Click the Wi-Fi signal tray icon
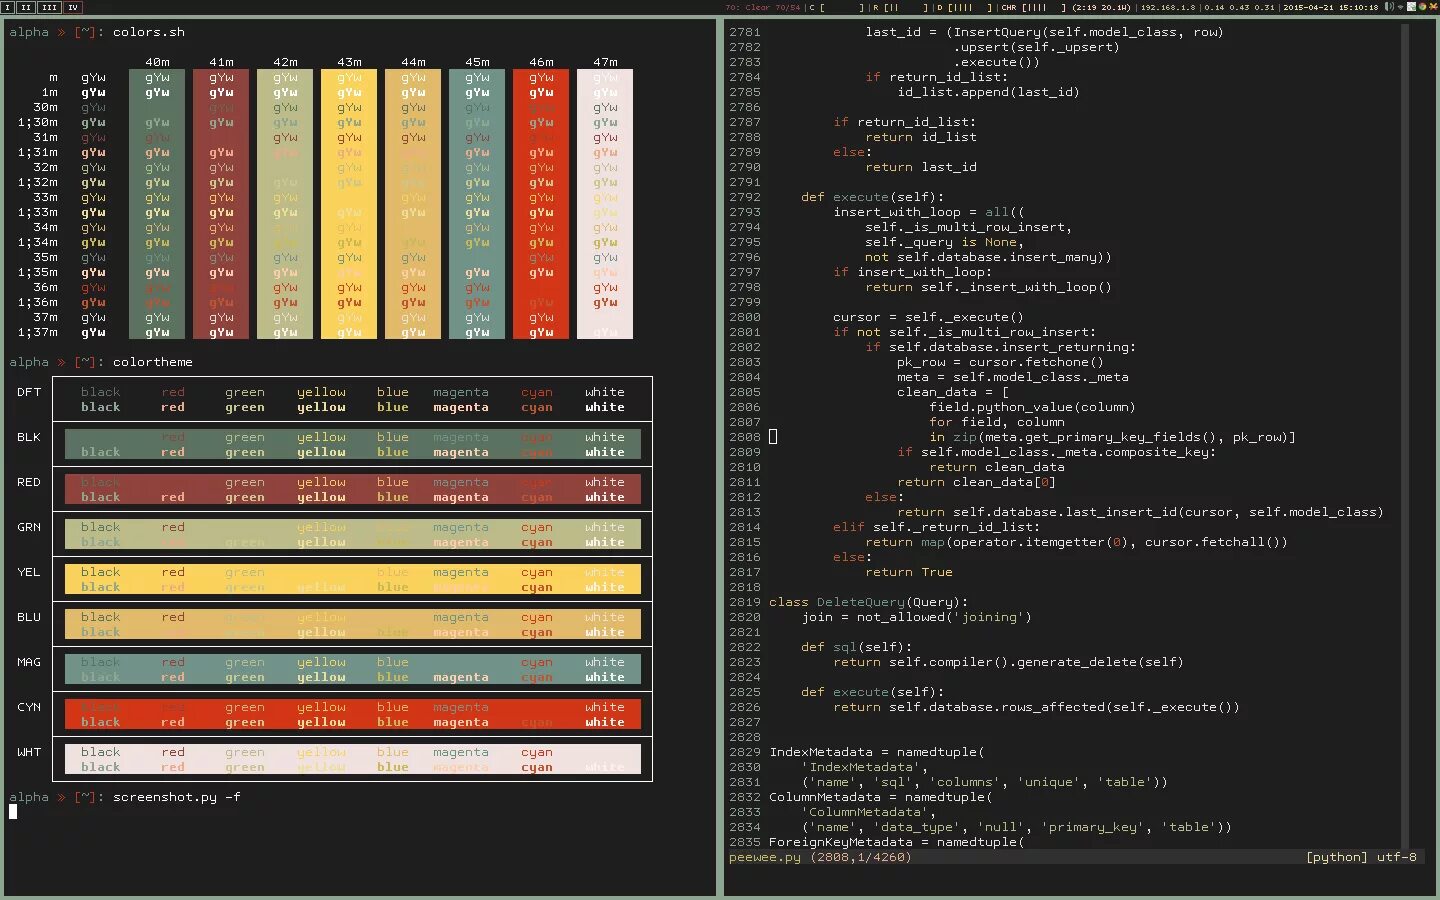This screenshot has height=900, width=1440. tap(1400, 7)
